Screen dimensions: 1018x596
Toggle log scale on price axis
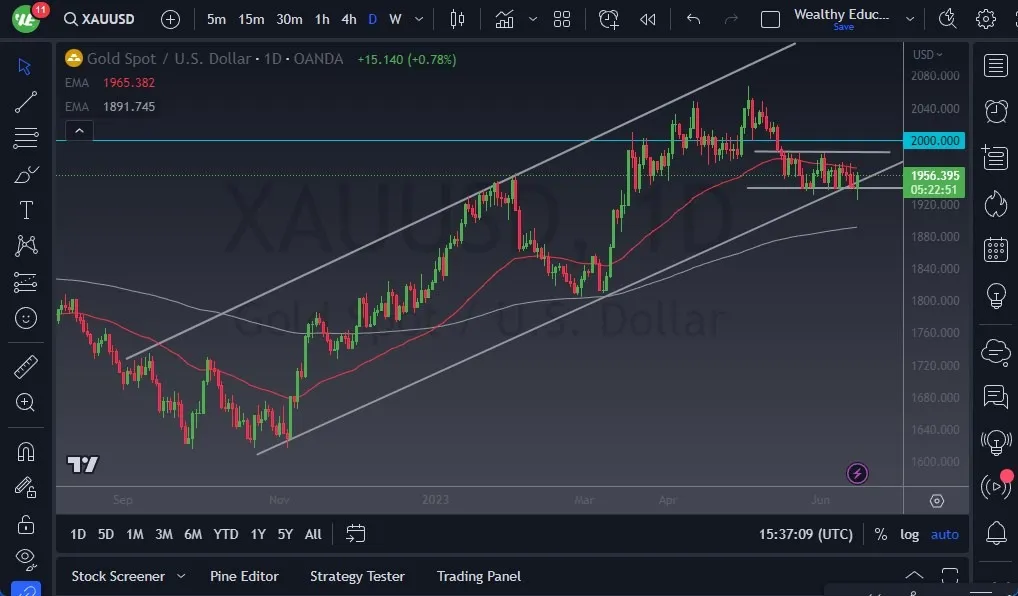909,534
